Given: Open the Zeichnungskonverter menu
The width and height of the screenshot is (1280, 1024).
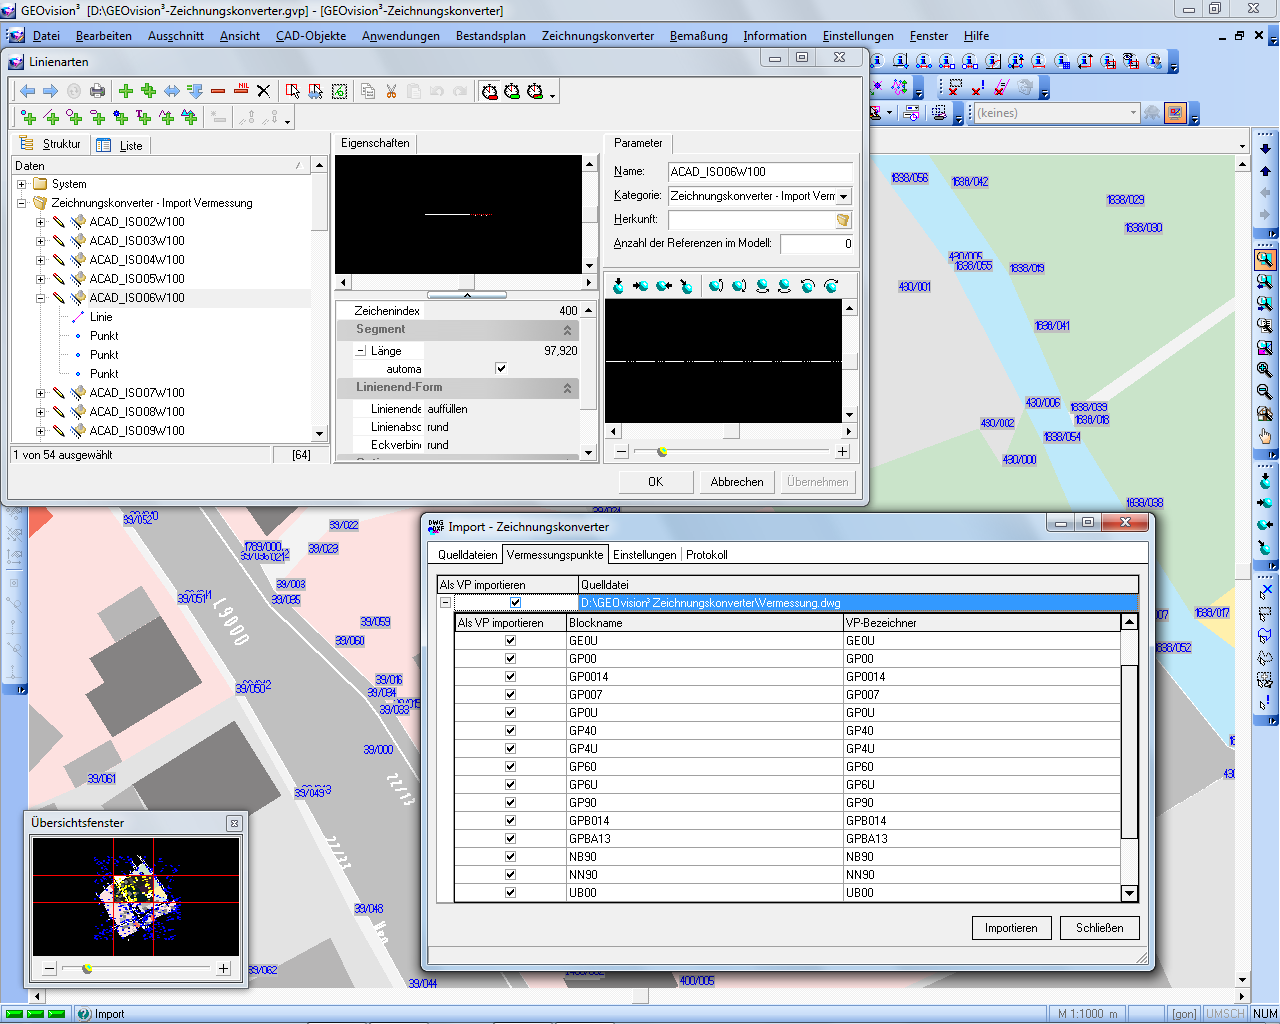Looking at the screenshot, I should click(598, 36).
